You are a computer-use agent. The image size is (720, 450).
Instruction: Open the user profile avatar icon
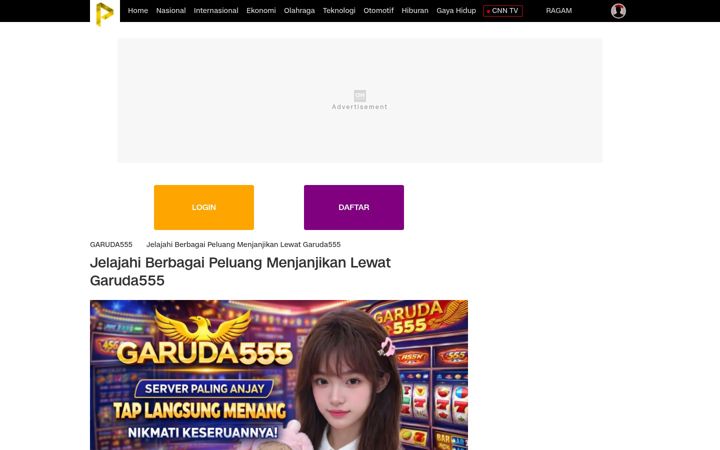click(618, 11)
